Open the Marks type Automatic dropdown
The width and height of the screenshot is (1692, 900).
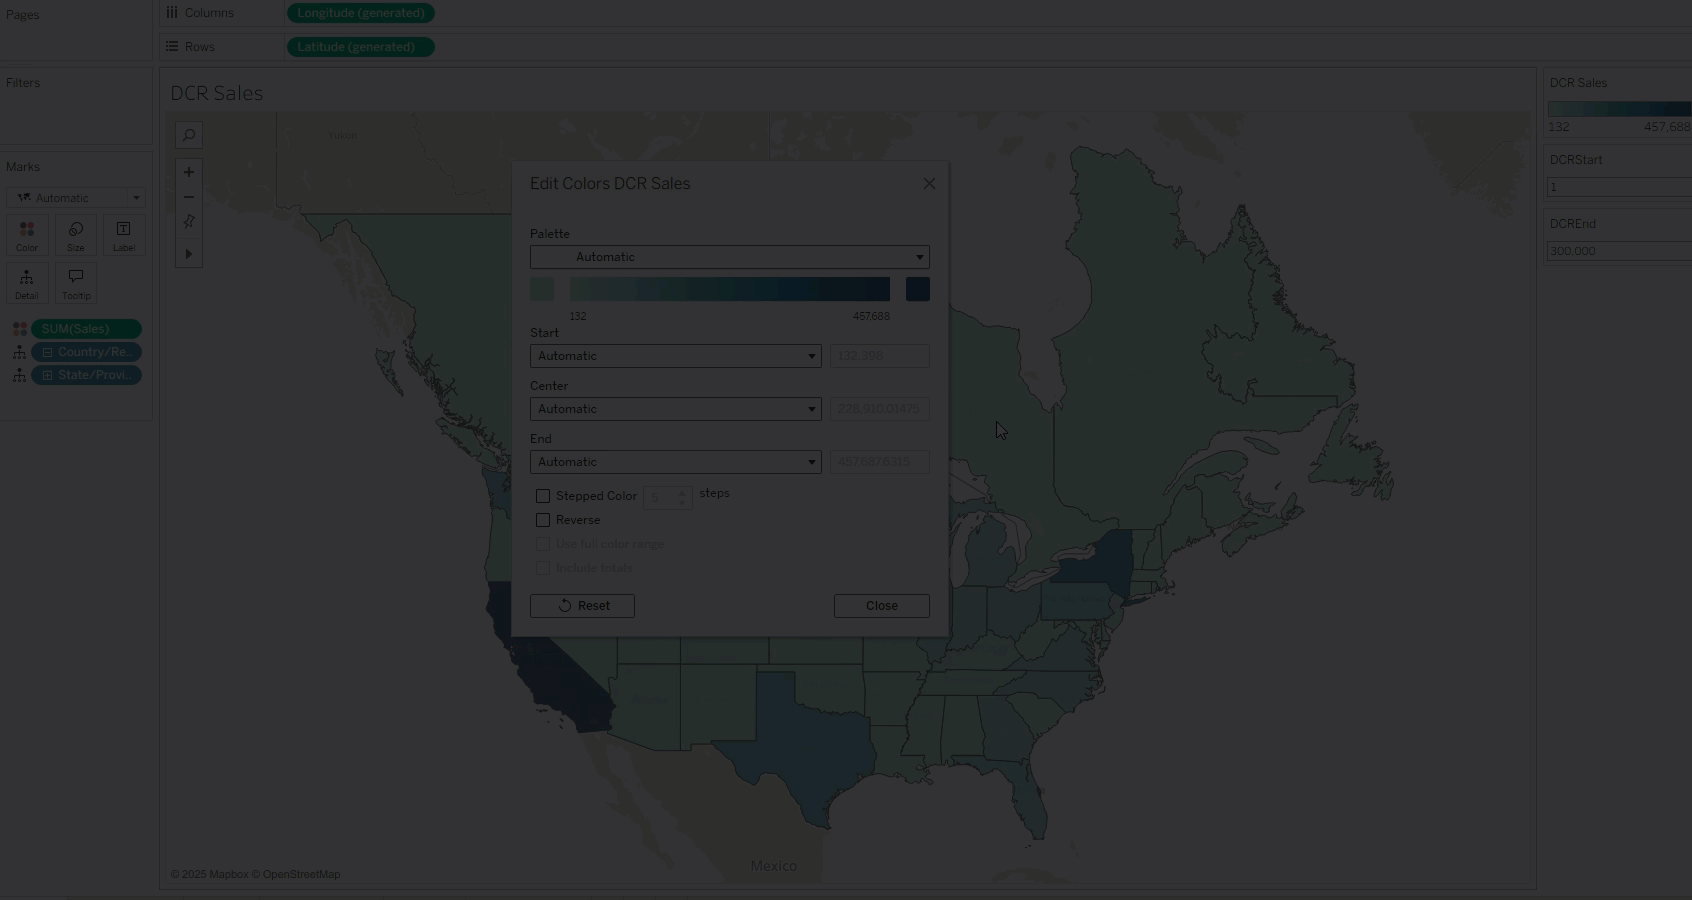tap(76, 198)
